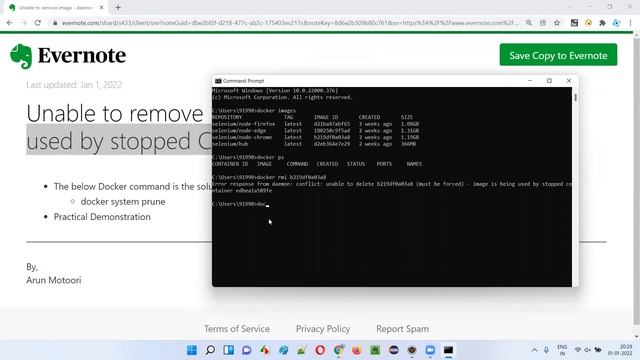This screenshot has height=360, width=640.
Task: Click the microphone tray icon
Action: click(x=546, y=350)
